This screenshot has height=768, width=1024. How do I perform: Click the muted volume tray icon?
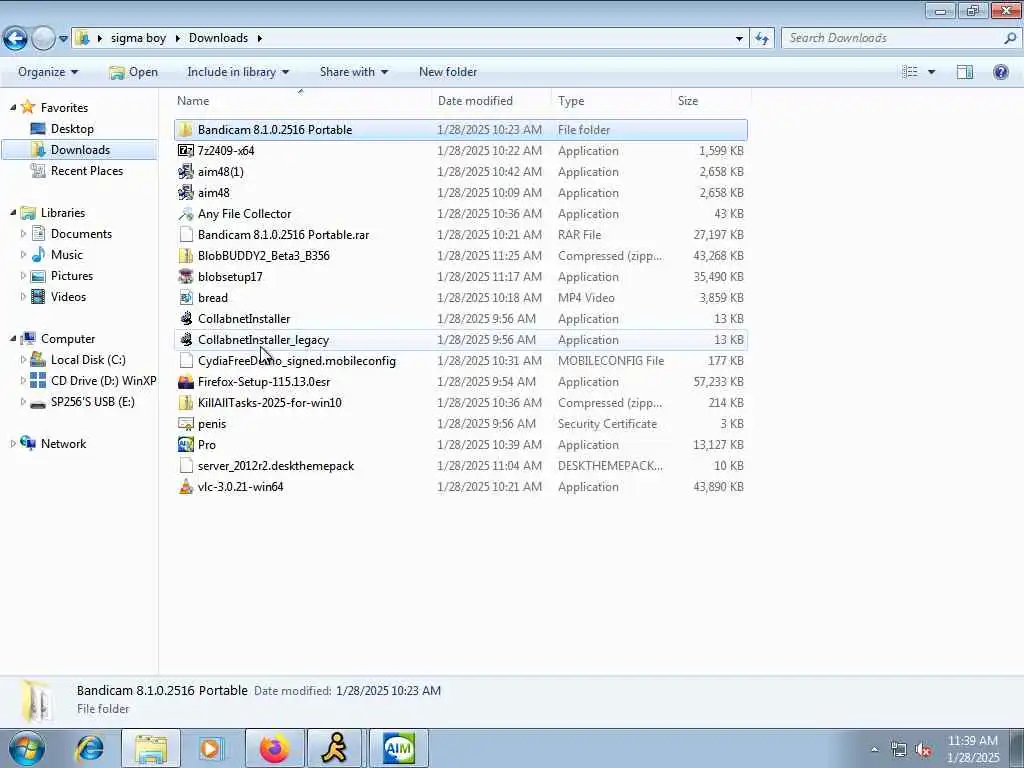(923, 750)
